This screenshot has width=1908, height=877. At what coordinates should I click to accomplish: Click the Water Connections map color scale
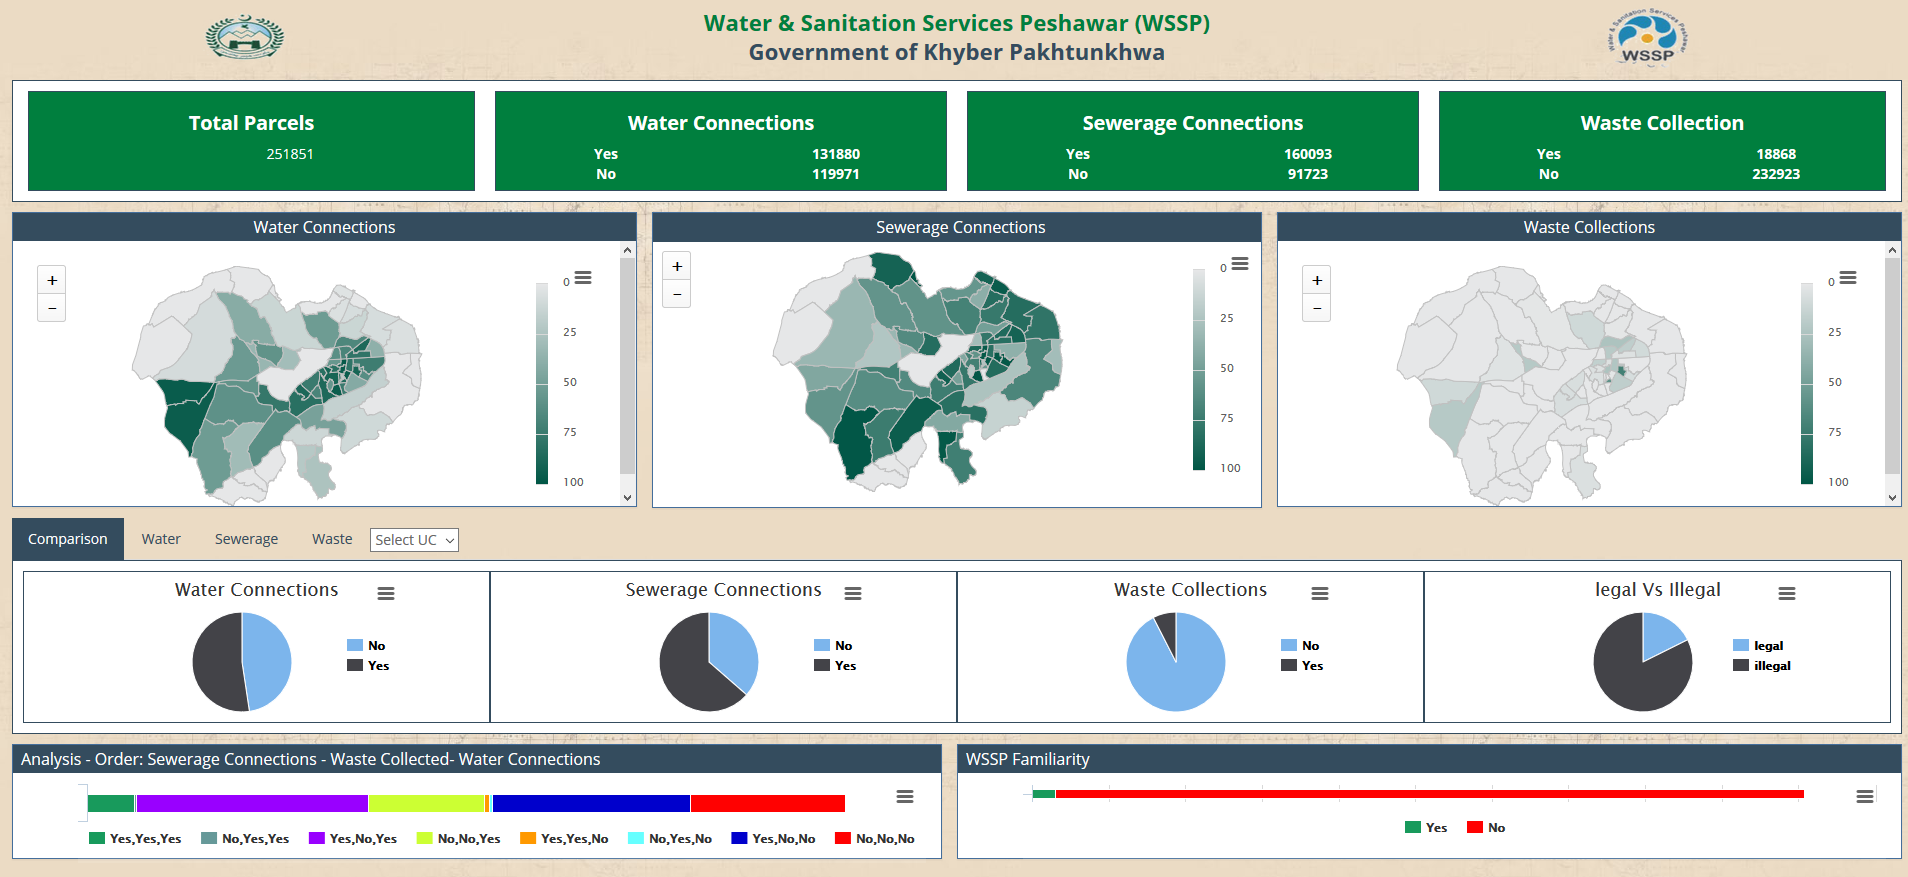click(542, 383)
